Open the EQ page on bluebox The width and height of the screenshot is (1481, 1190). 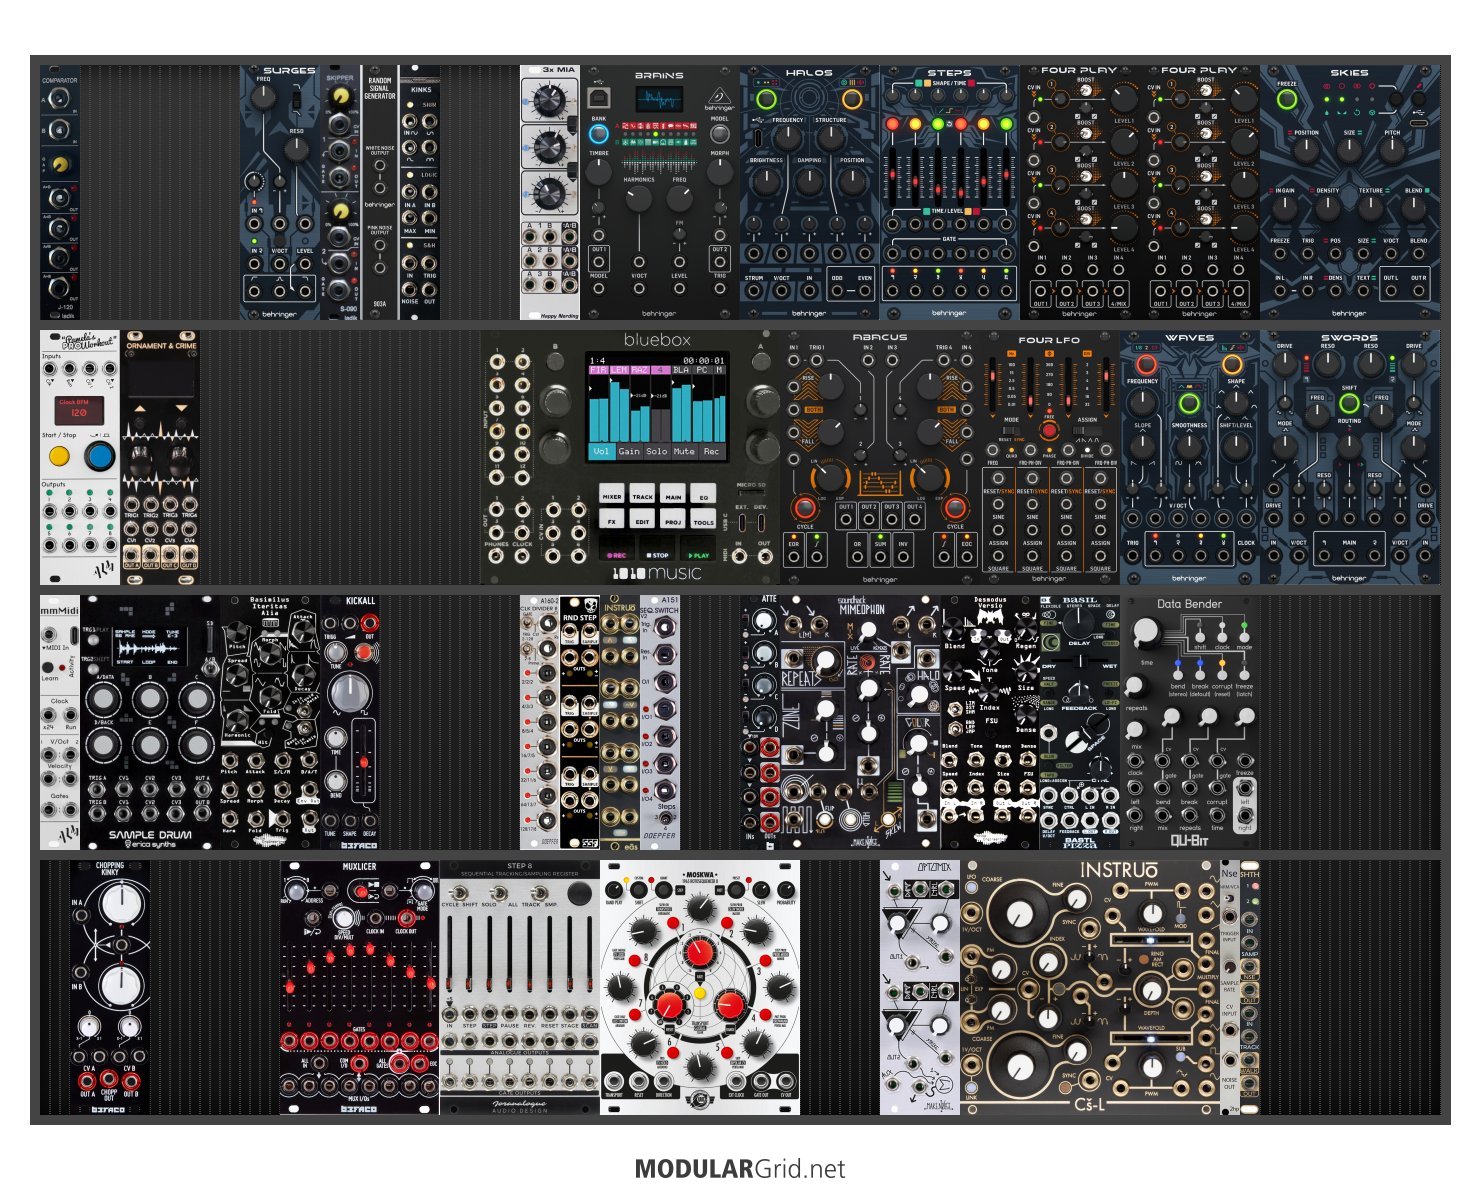703,495
